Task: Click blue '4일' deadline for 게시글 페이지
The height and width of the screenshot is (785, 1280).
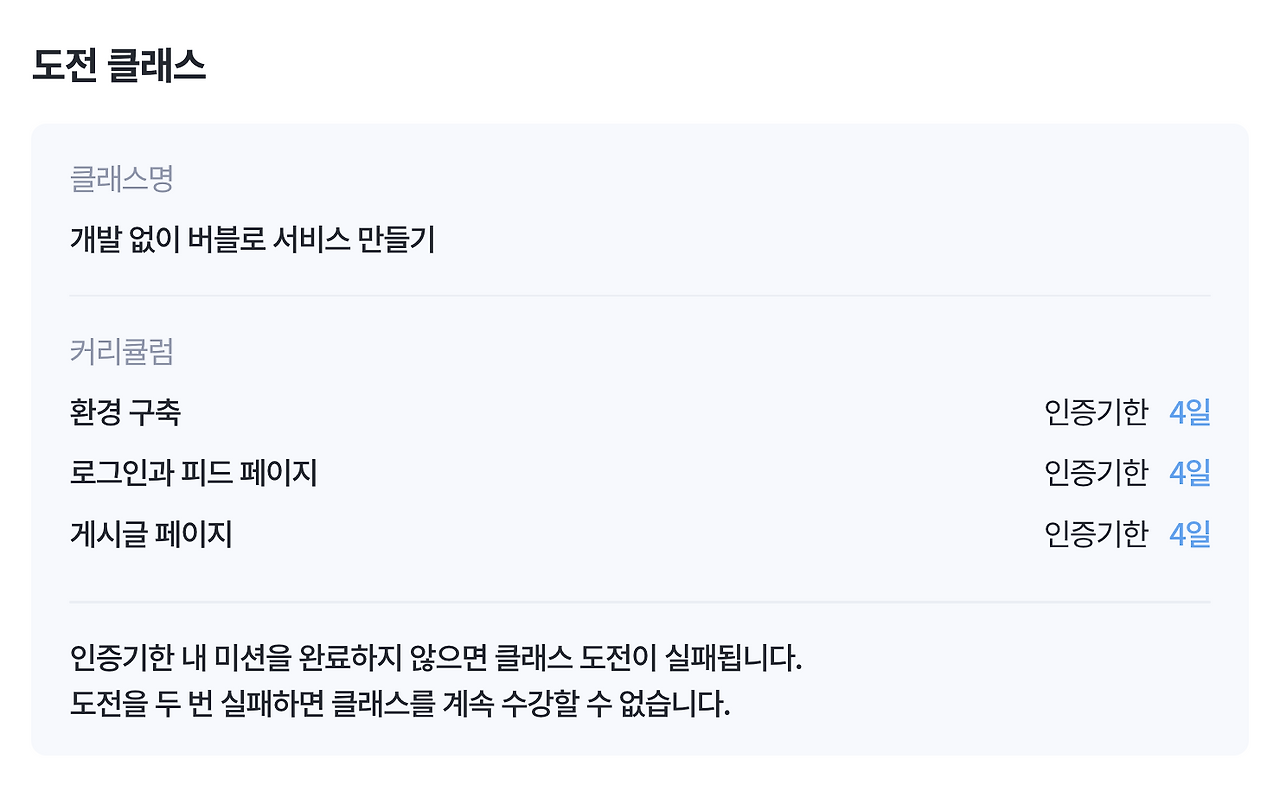Action: [1189, 534]
